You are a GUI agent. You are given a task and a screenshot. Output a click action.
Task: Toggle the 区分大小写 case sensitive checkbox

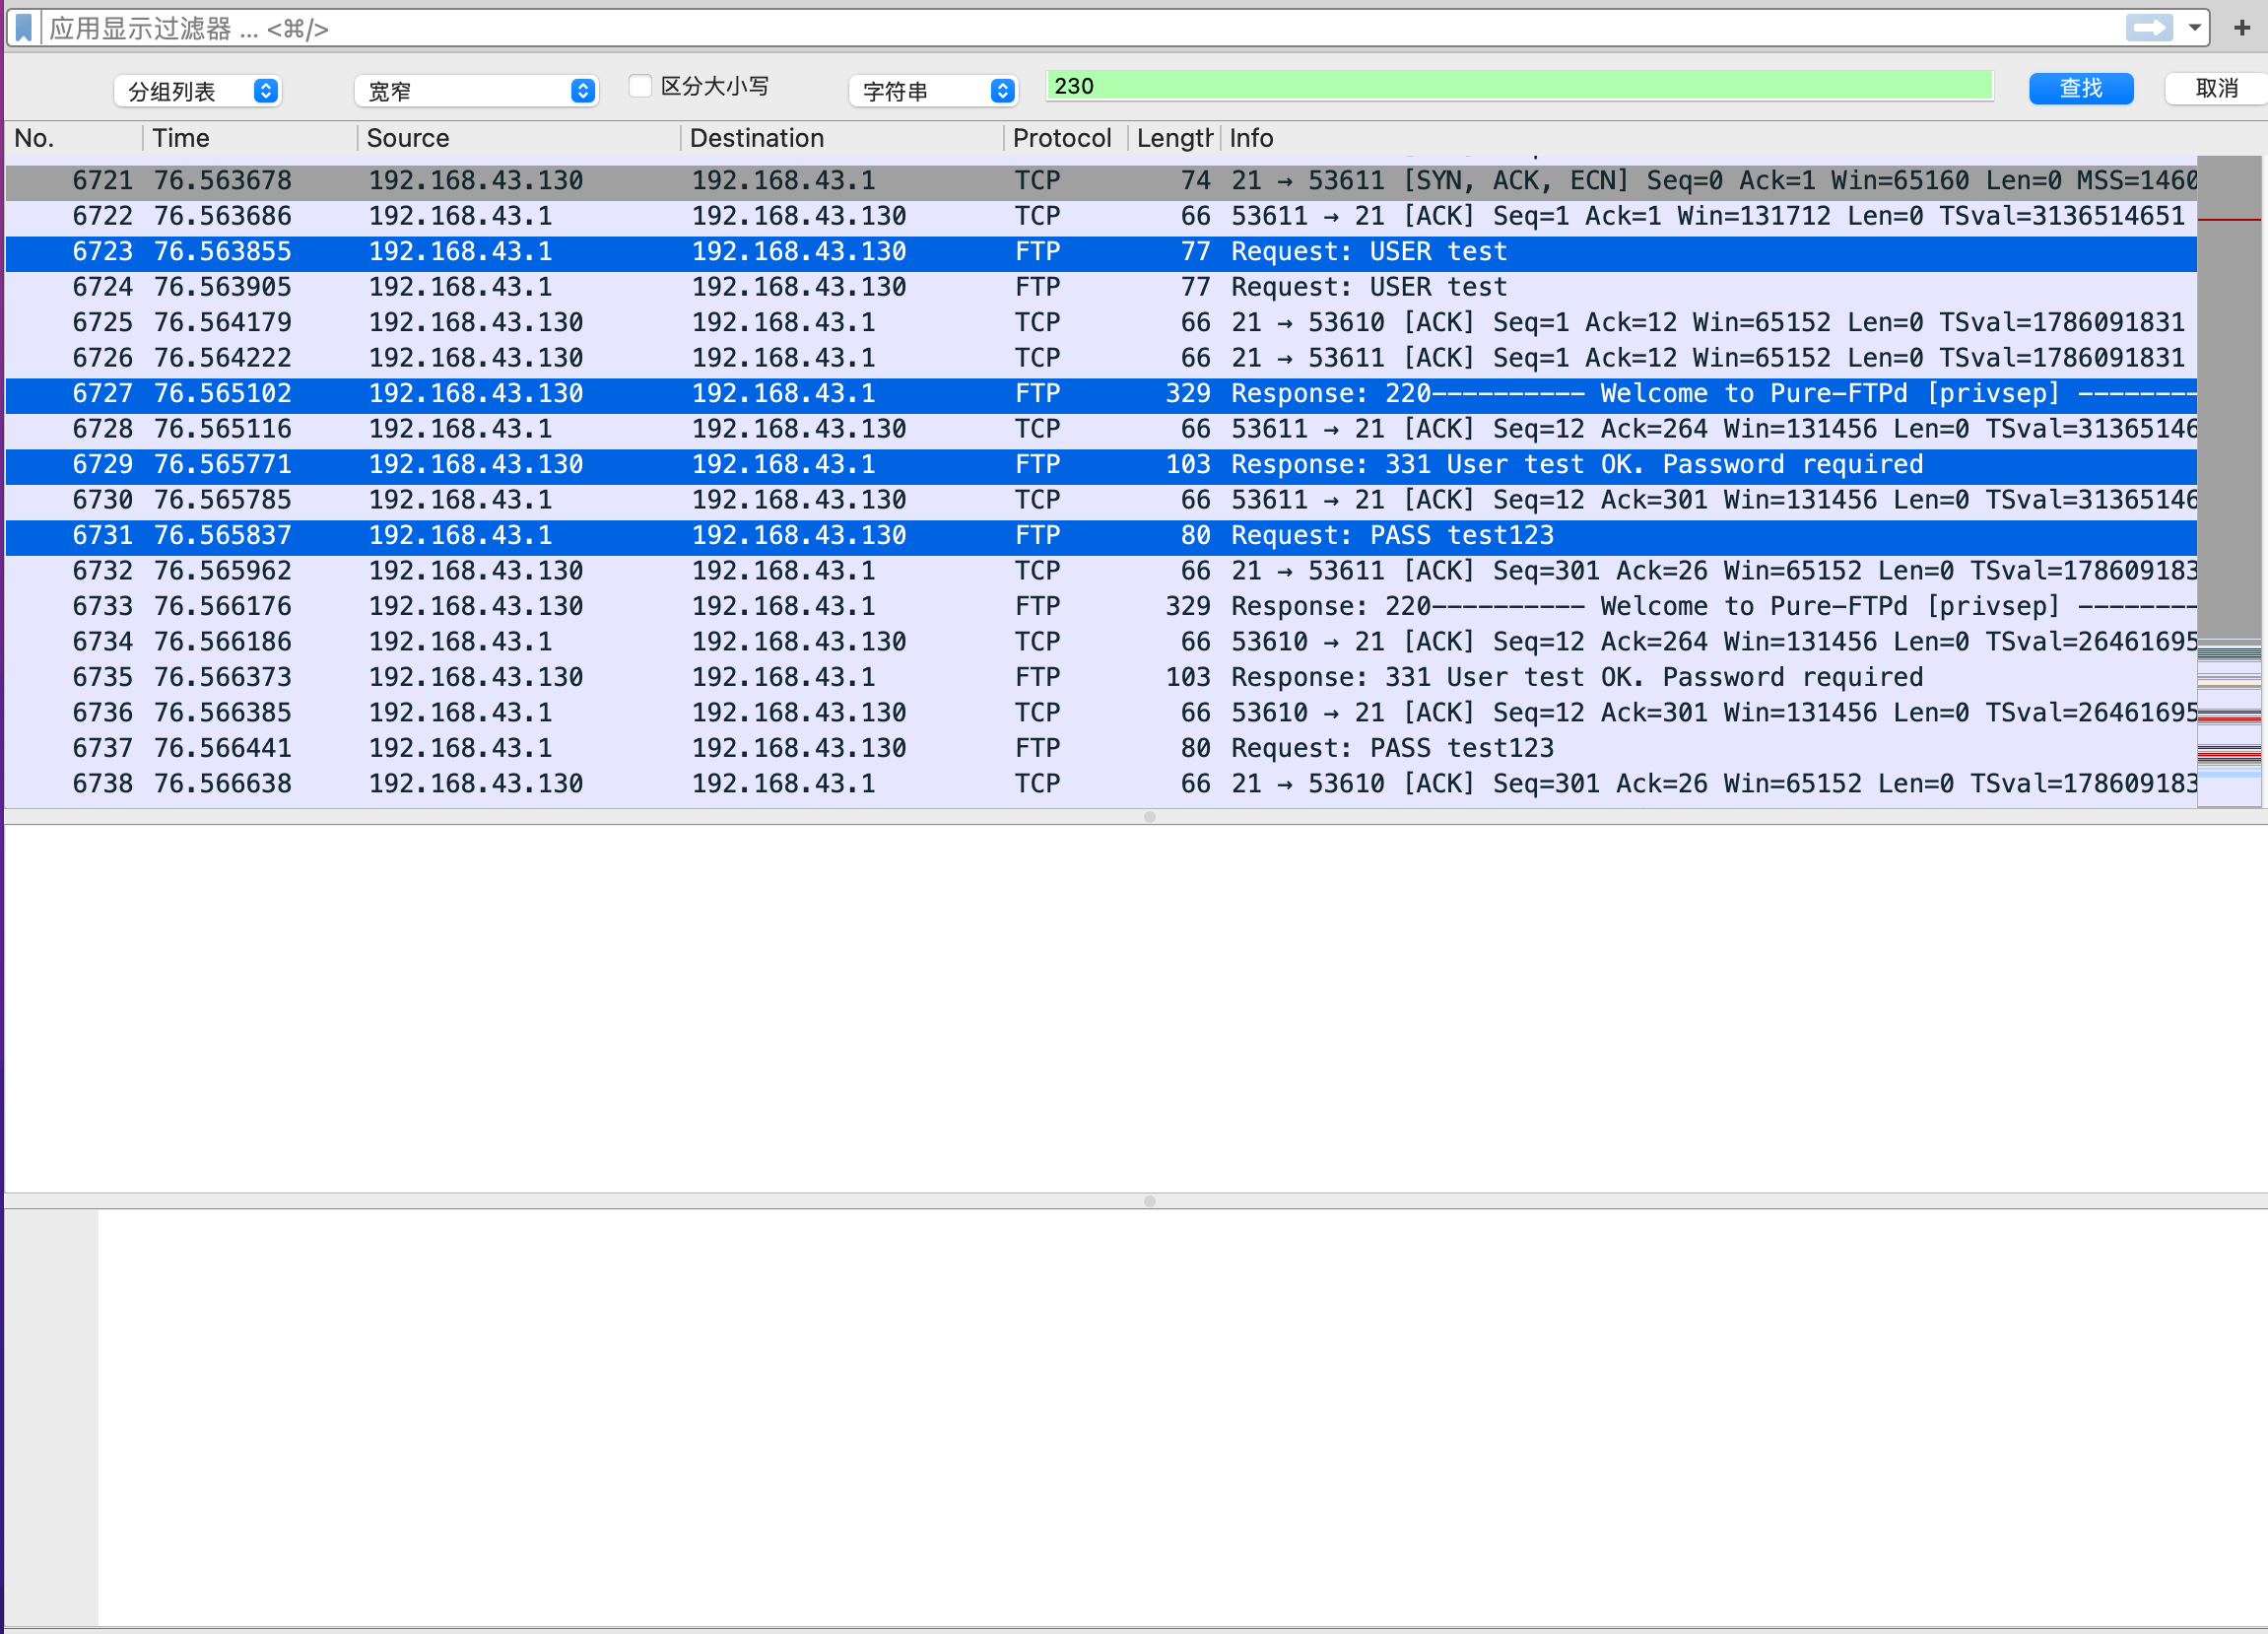(640, 86)
